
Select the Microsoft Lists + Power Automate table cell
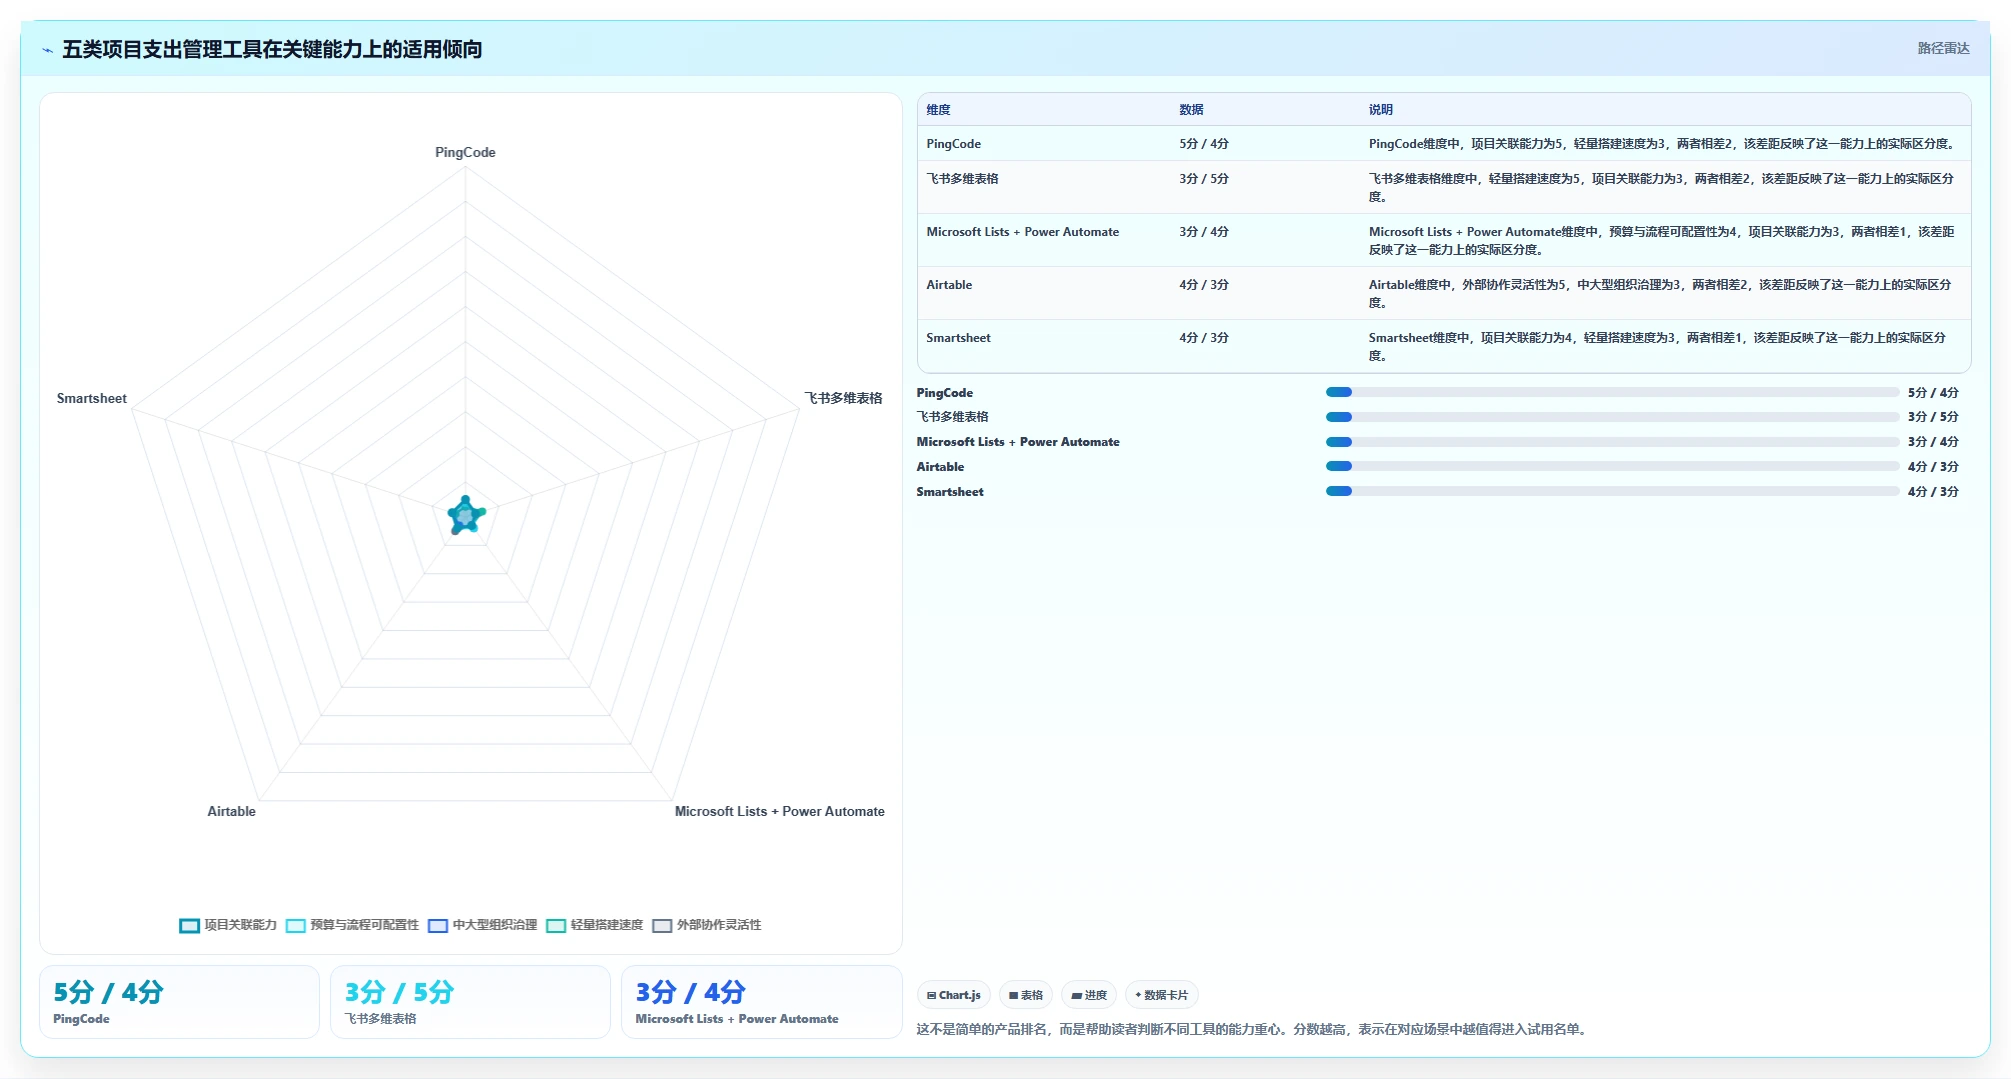click(1022, 232)
